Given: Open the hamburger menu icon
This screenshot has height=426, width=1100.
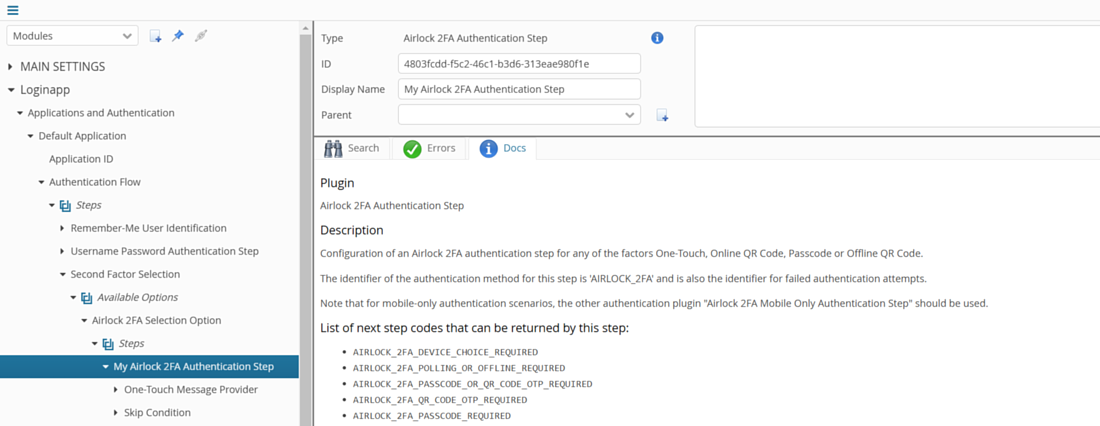Looking at the screenshot, I should pos(12,10).
